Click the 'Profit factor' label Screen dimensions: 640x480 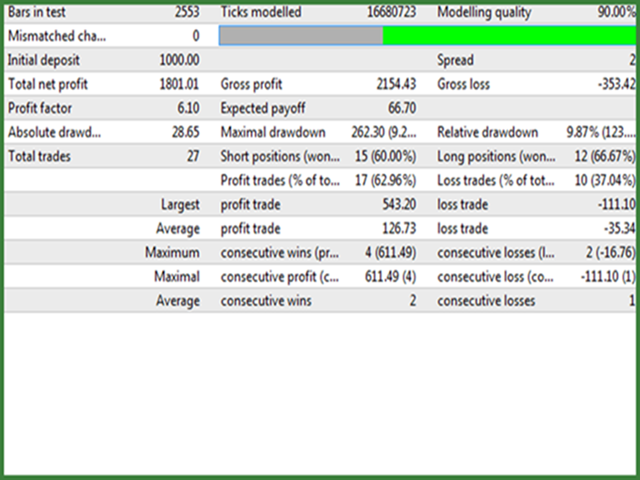click(40, 108)
